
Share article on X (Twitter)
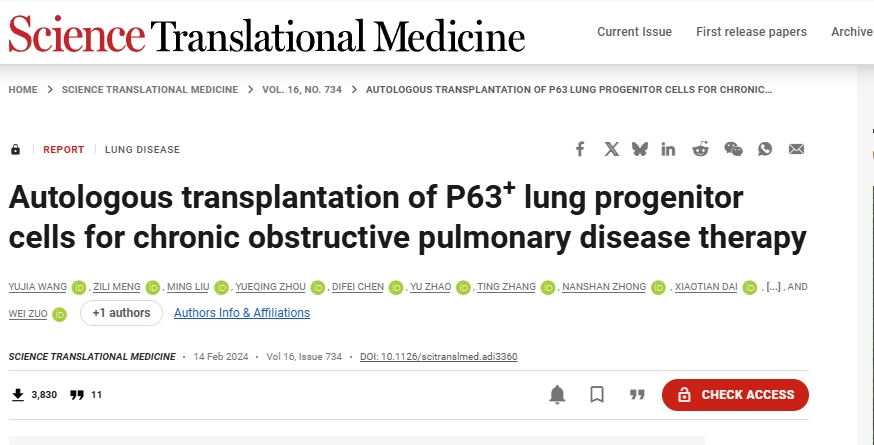[612, 149]
